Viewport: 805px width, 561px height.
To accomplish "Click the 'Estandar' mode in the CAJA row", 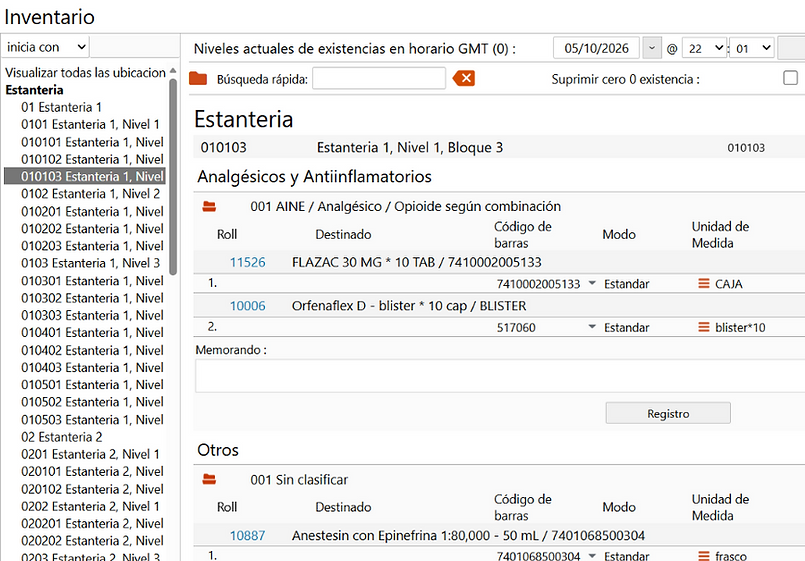I will coord(626,283).
